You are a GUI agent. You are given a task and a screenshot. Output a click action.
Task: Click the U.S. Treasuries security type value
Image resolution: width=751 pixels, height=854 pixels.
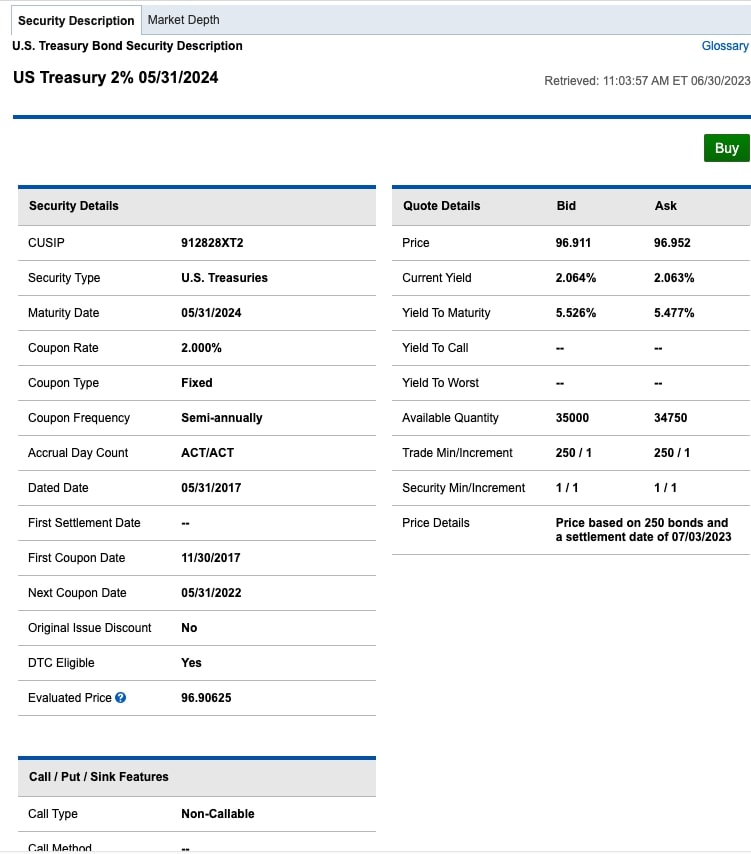coord(224,278)
